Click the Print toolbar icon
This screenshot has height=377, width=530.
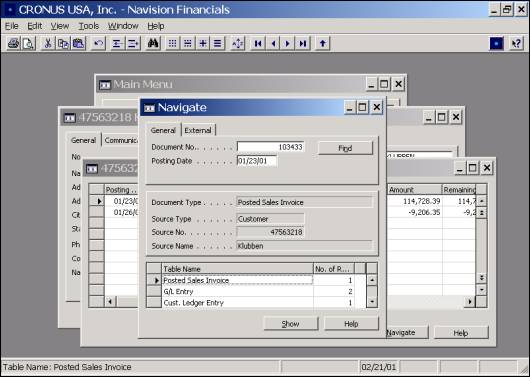coord(14,44)
